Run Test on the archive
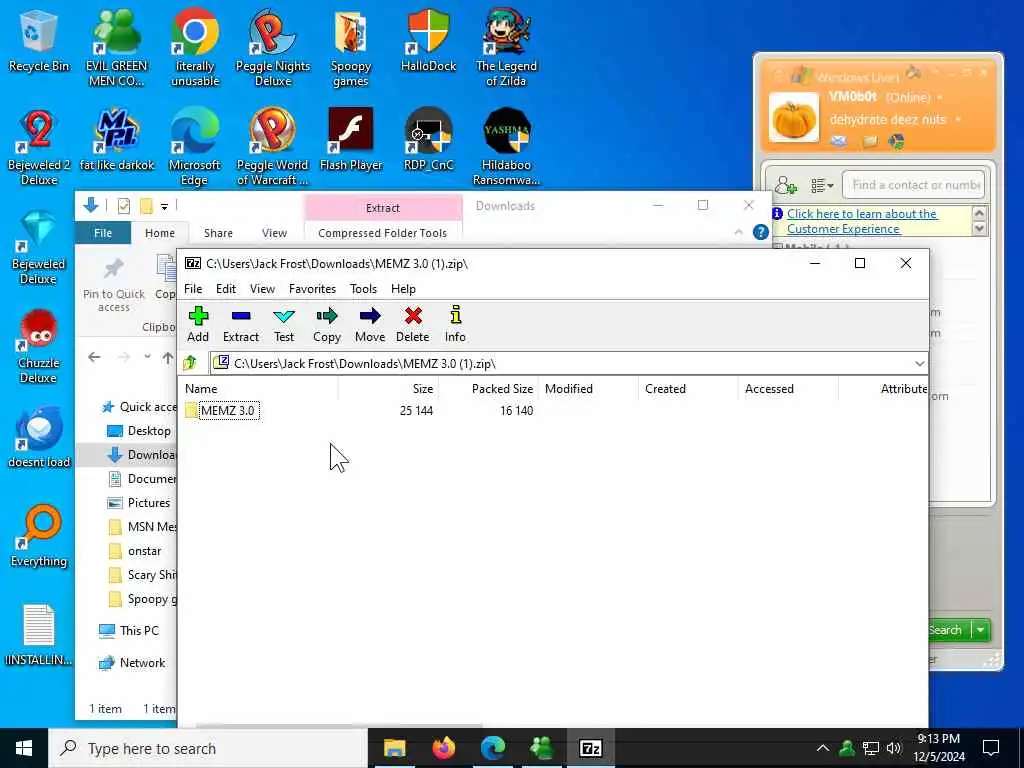 [283, 324]
